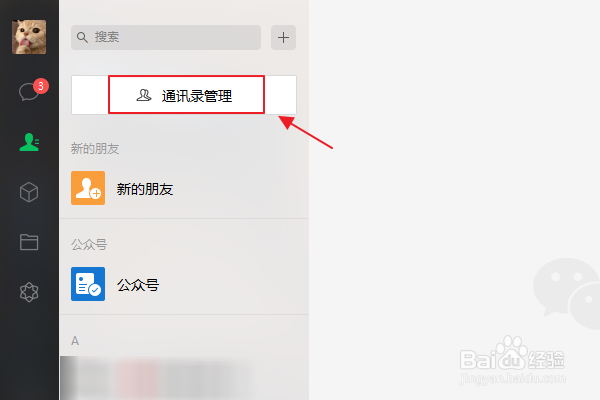Open the Files folder sidebar icon

coord(29,242)
